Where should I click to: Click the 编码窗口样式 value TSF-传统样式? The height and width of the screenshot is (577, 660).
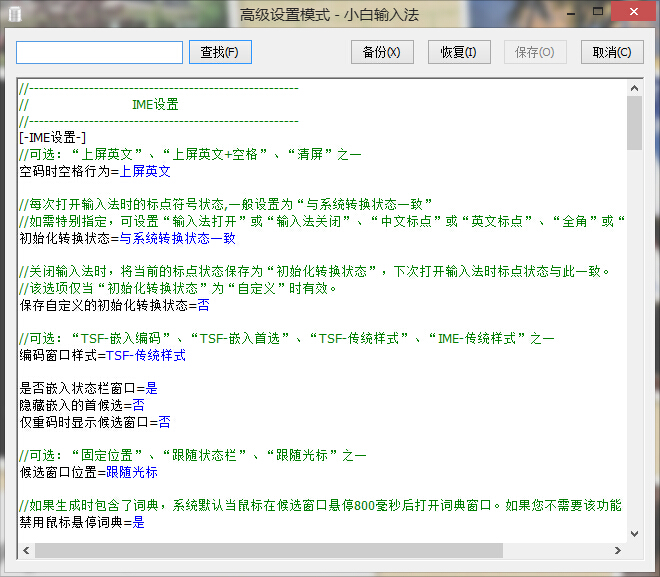146,355
